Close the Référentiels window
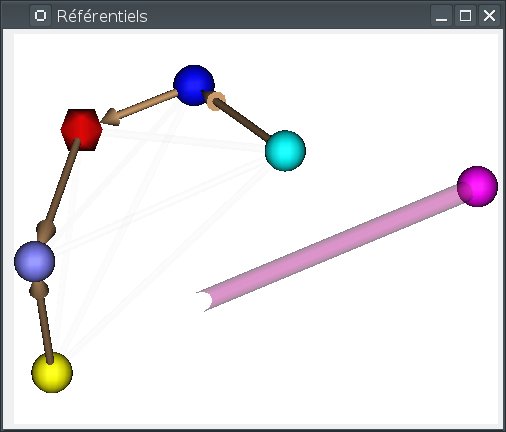Screen dimensions: 506x432 coord(489,16)
